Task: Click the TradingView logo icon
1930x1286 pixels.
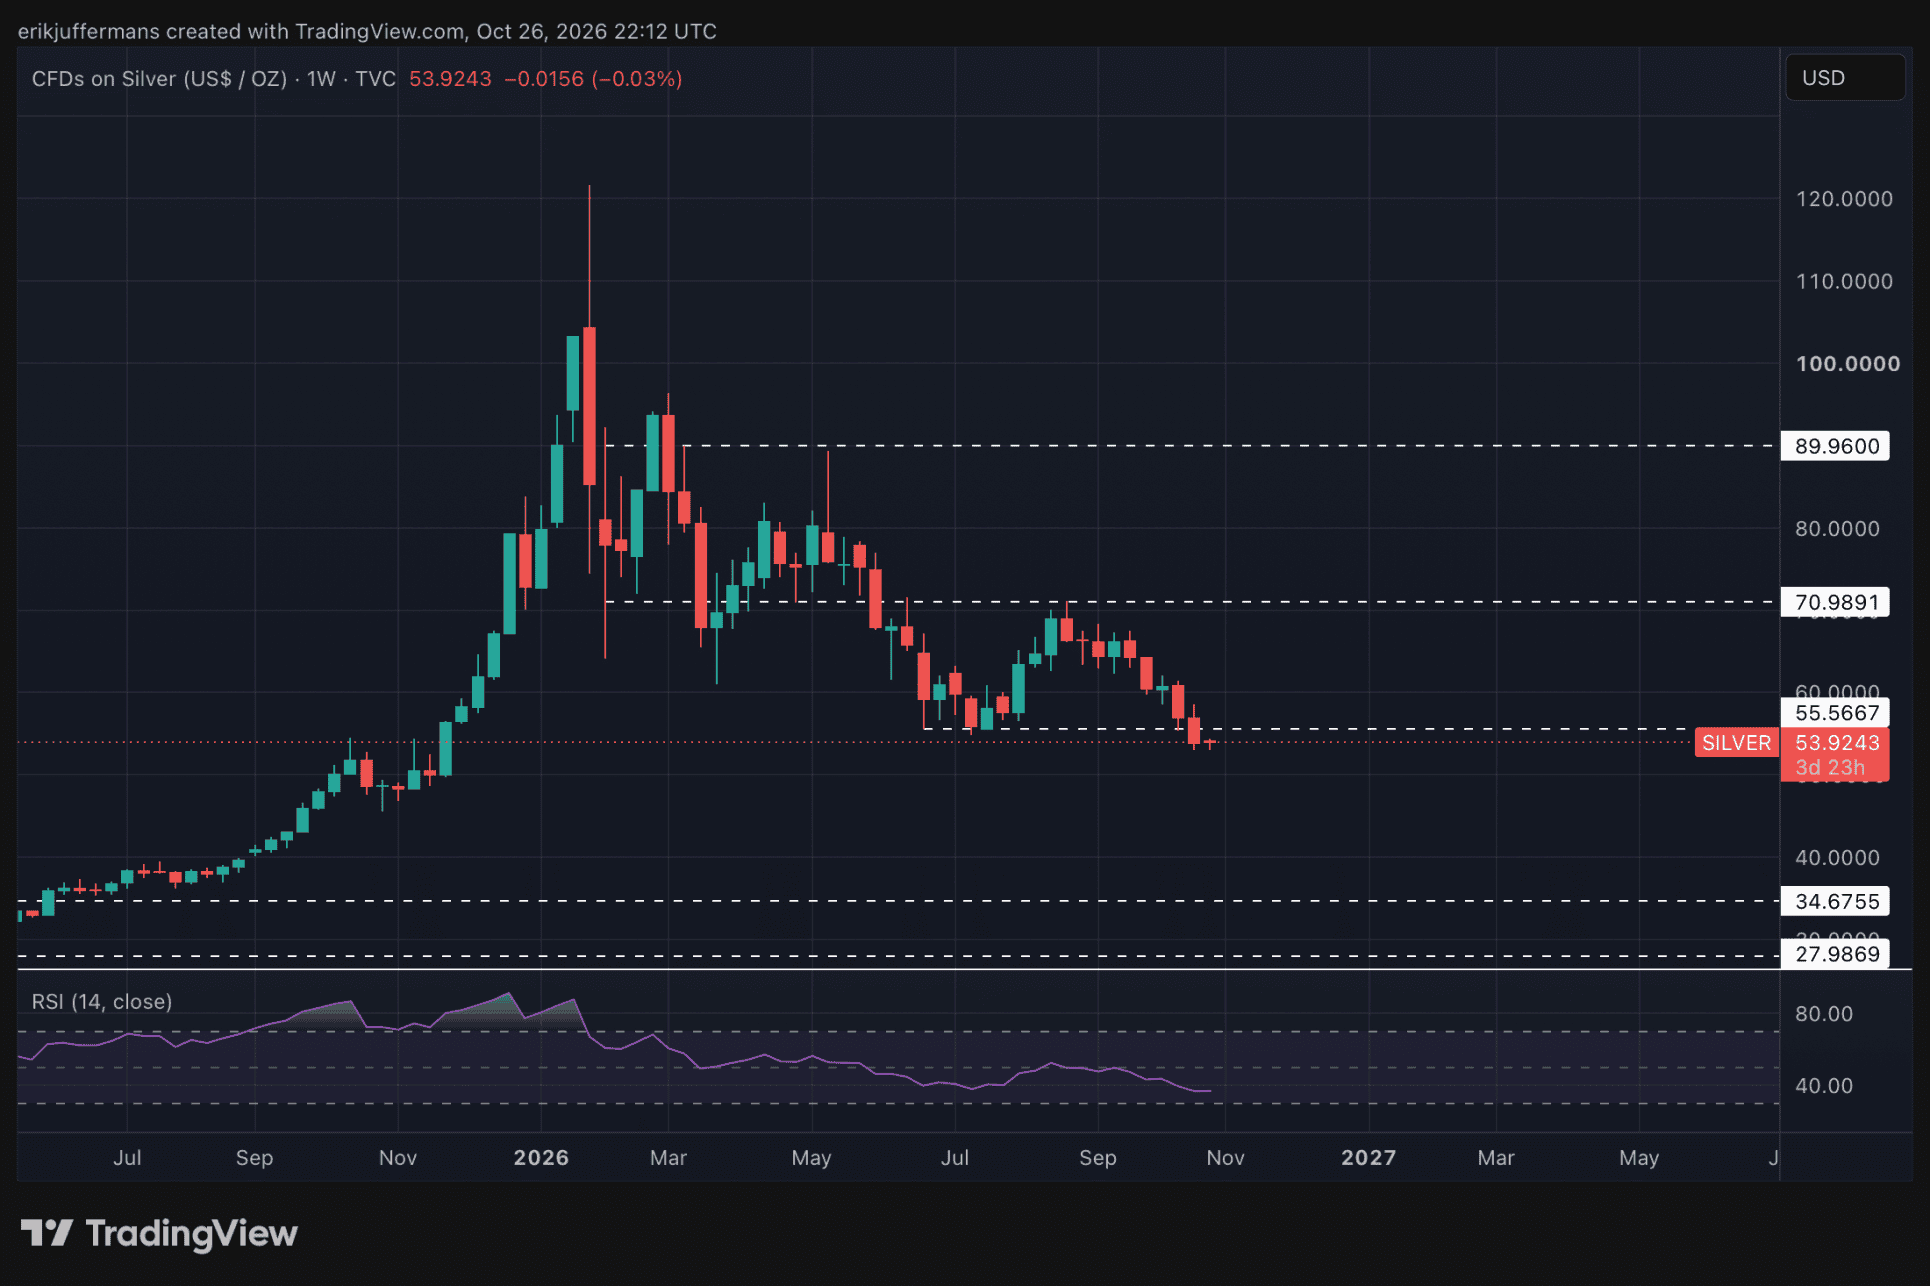Action: click(47, 1233)
